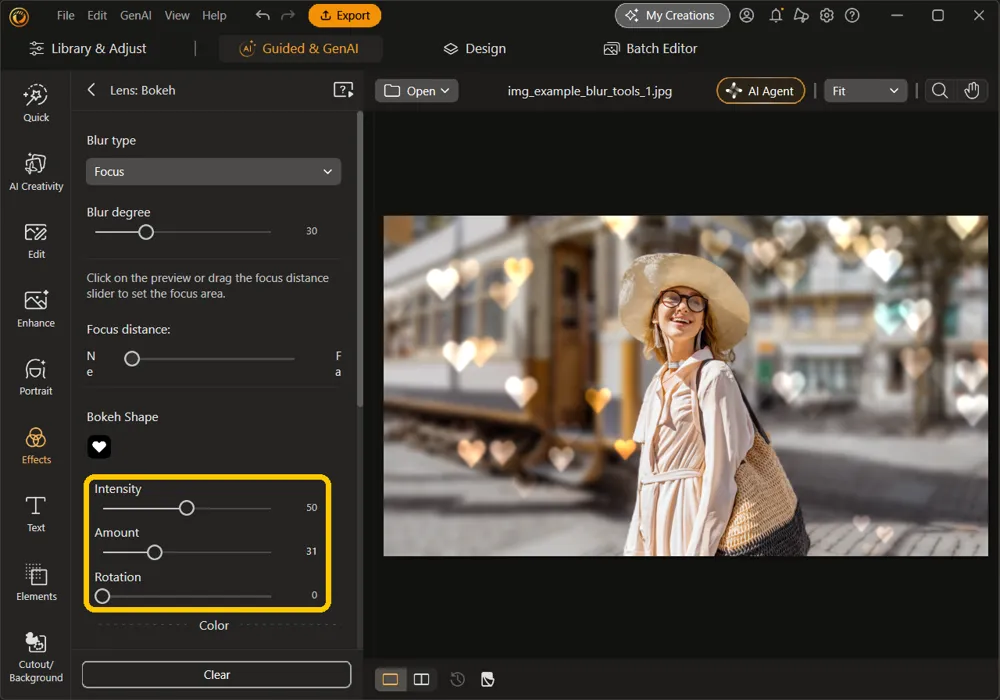The image size is (1000, 700).
Task: Click the redo arrow
Action: click(288, 15)
